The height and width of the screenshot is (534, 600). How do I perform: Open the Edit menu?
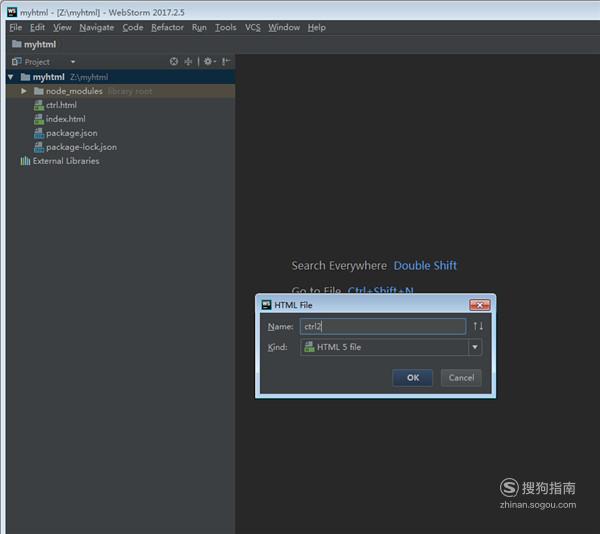point(38,28)
